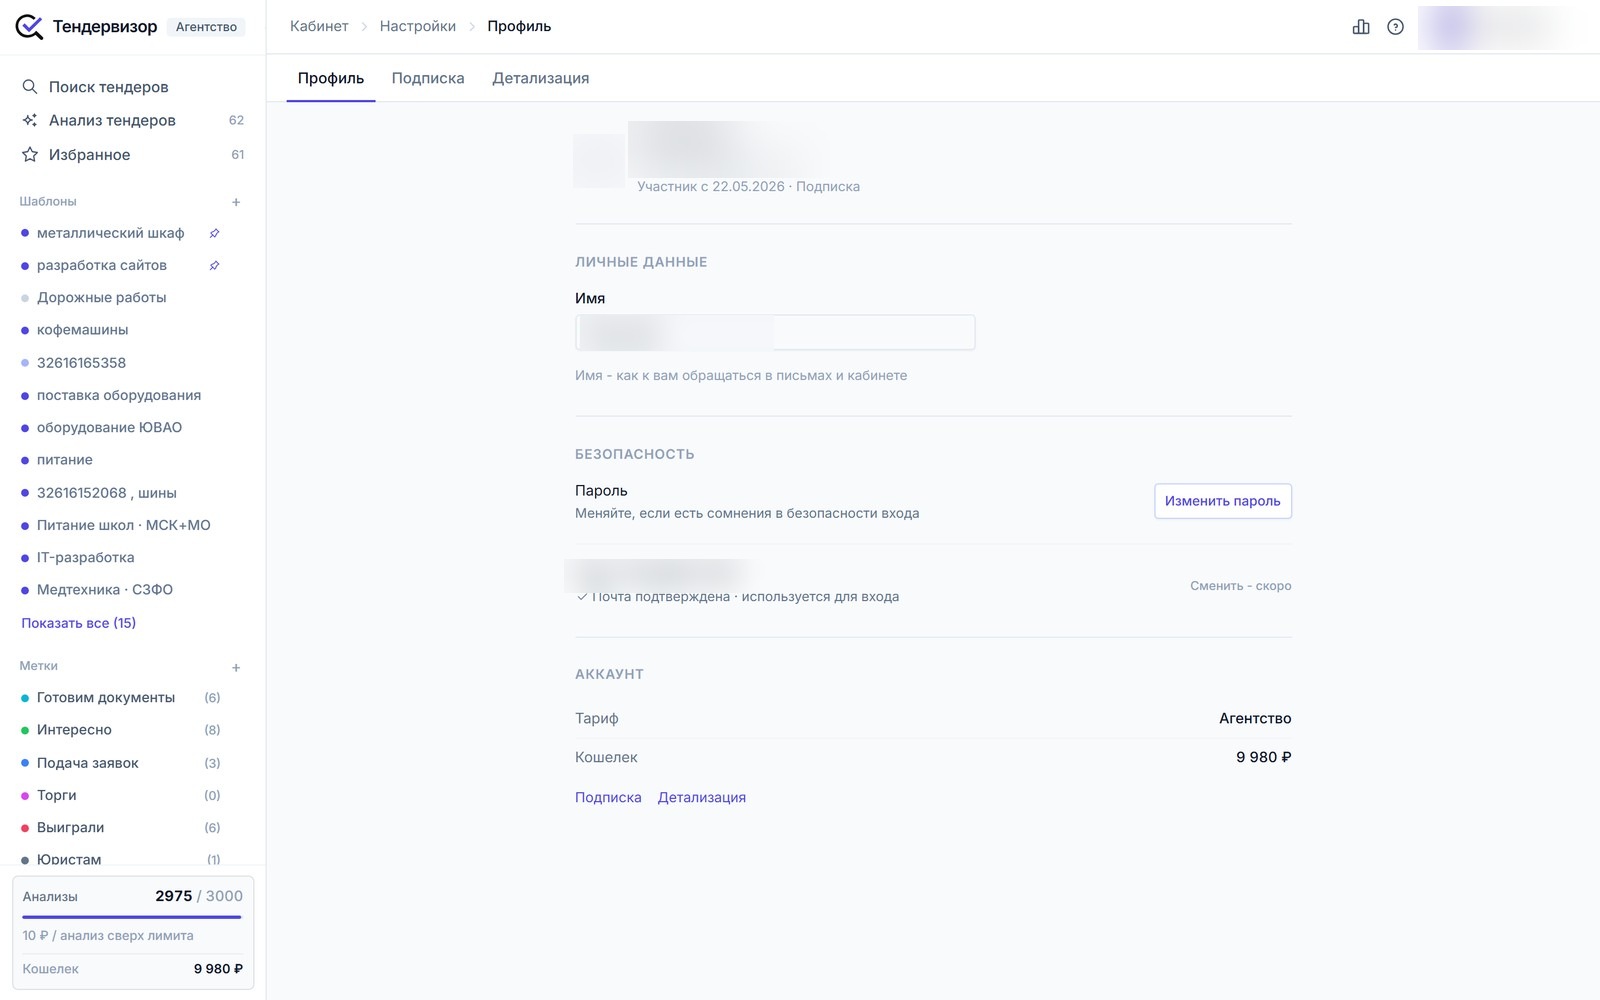Image resolution: width=1600 pixels, height=1000 pixels.
Task: Add a new template with Шаблоны plus icon
Action: coord(236,202)
